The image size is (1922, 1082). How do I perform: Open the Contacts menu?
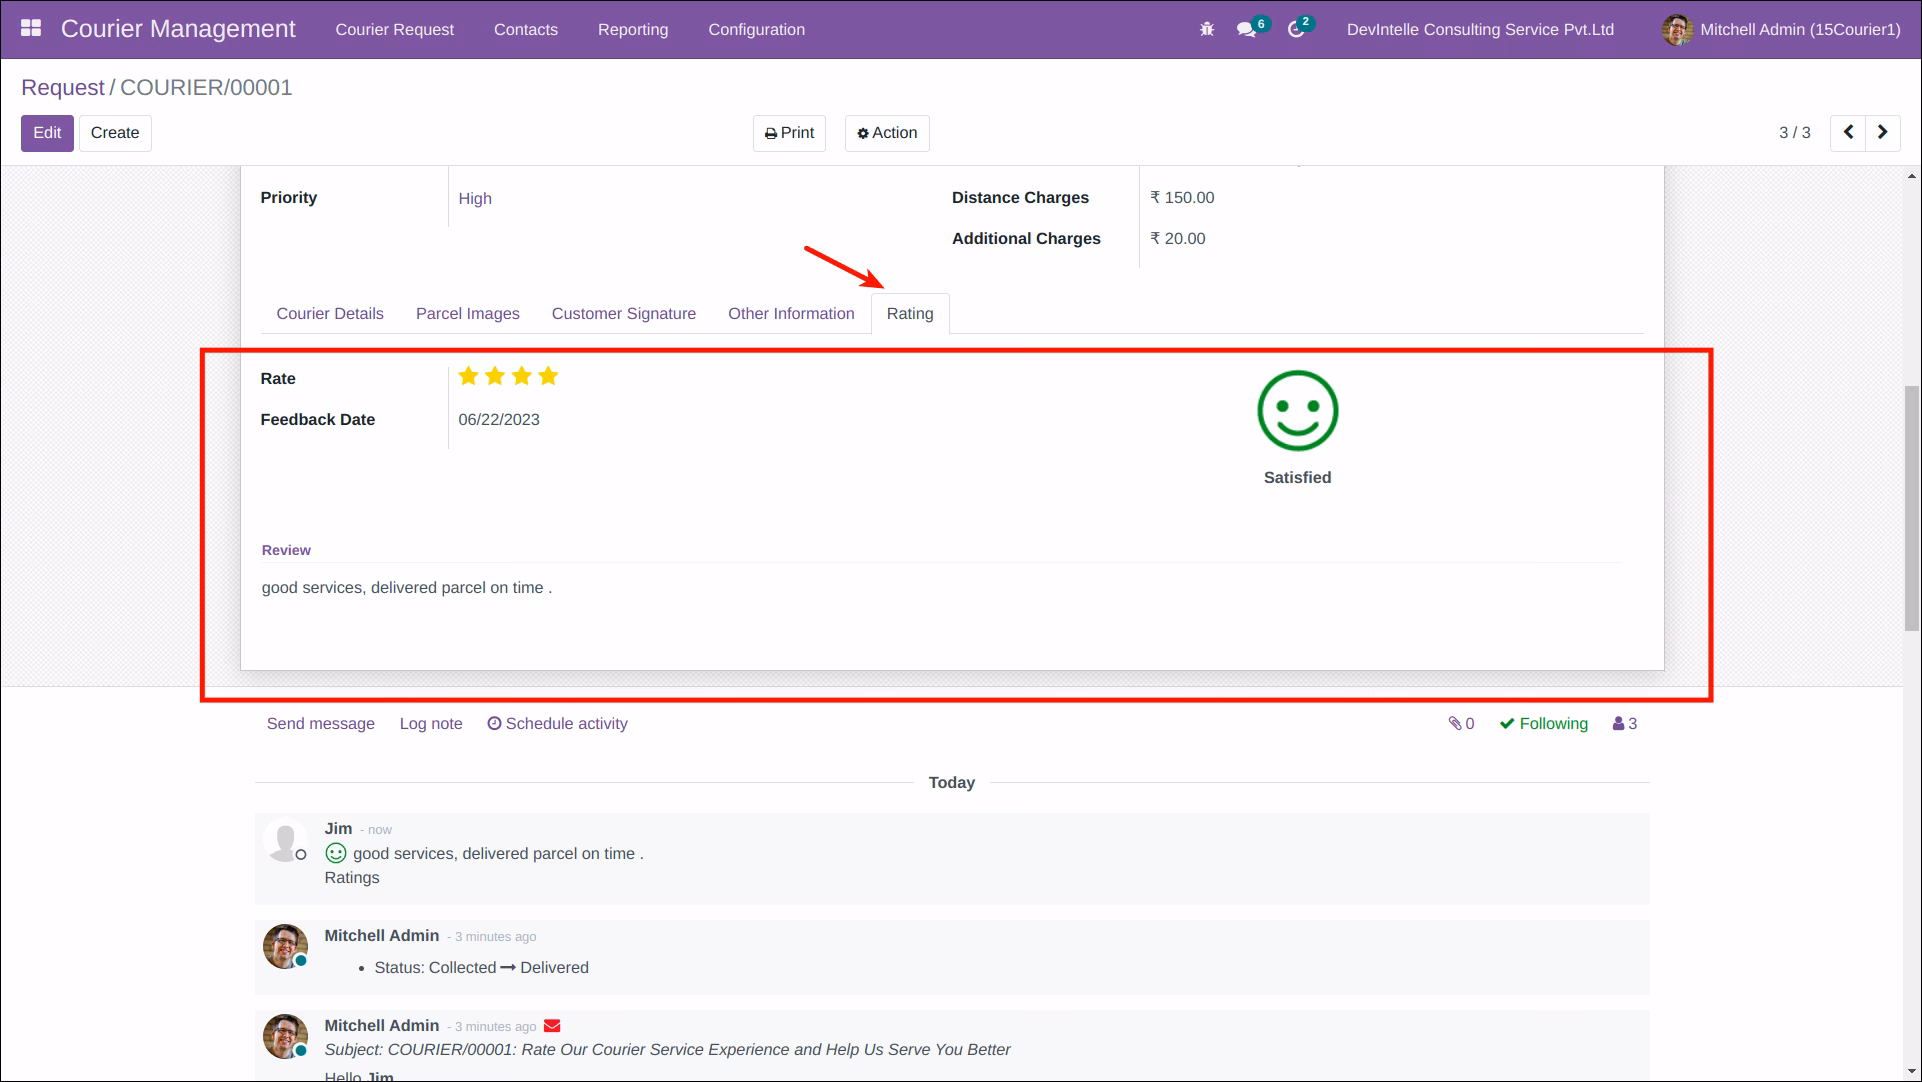526,30
